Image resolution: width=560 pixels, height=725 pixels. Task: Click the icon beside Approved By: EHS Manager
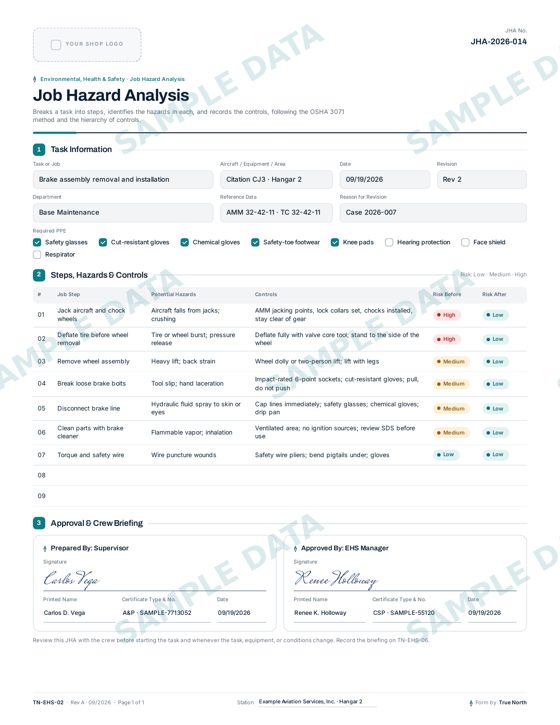tap(295, 548)
